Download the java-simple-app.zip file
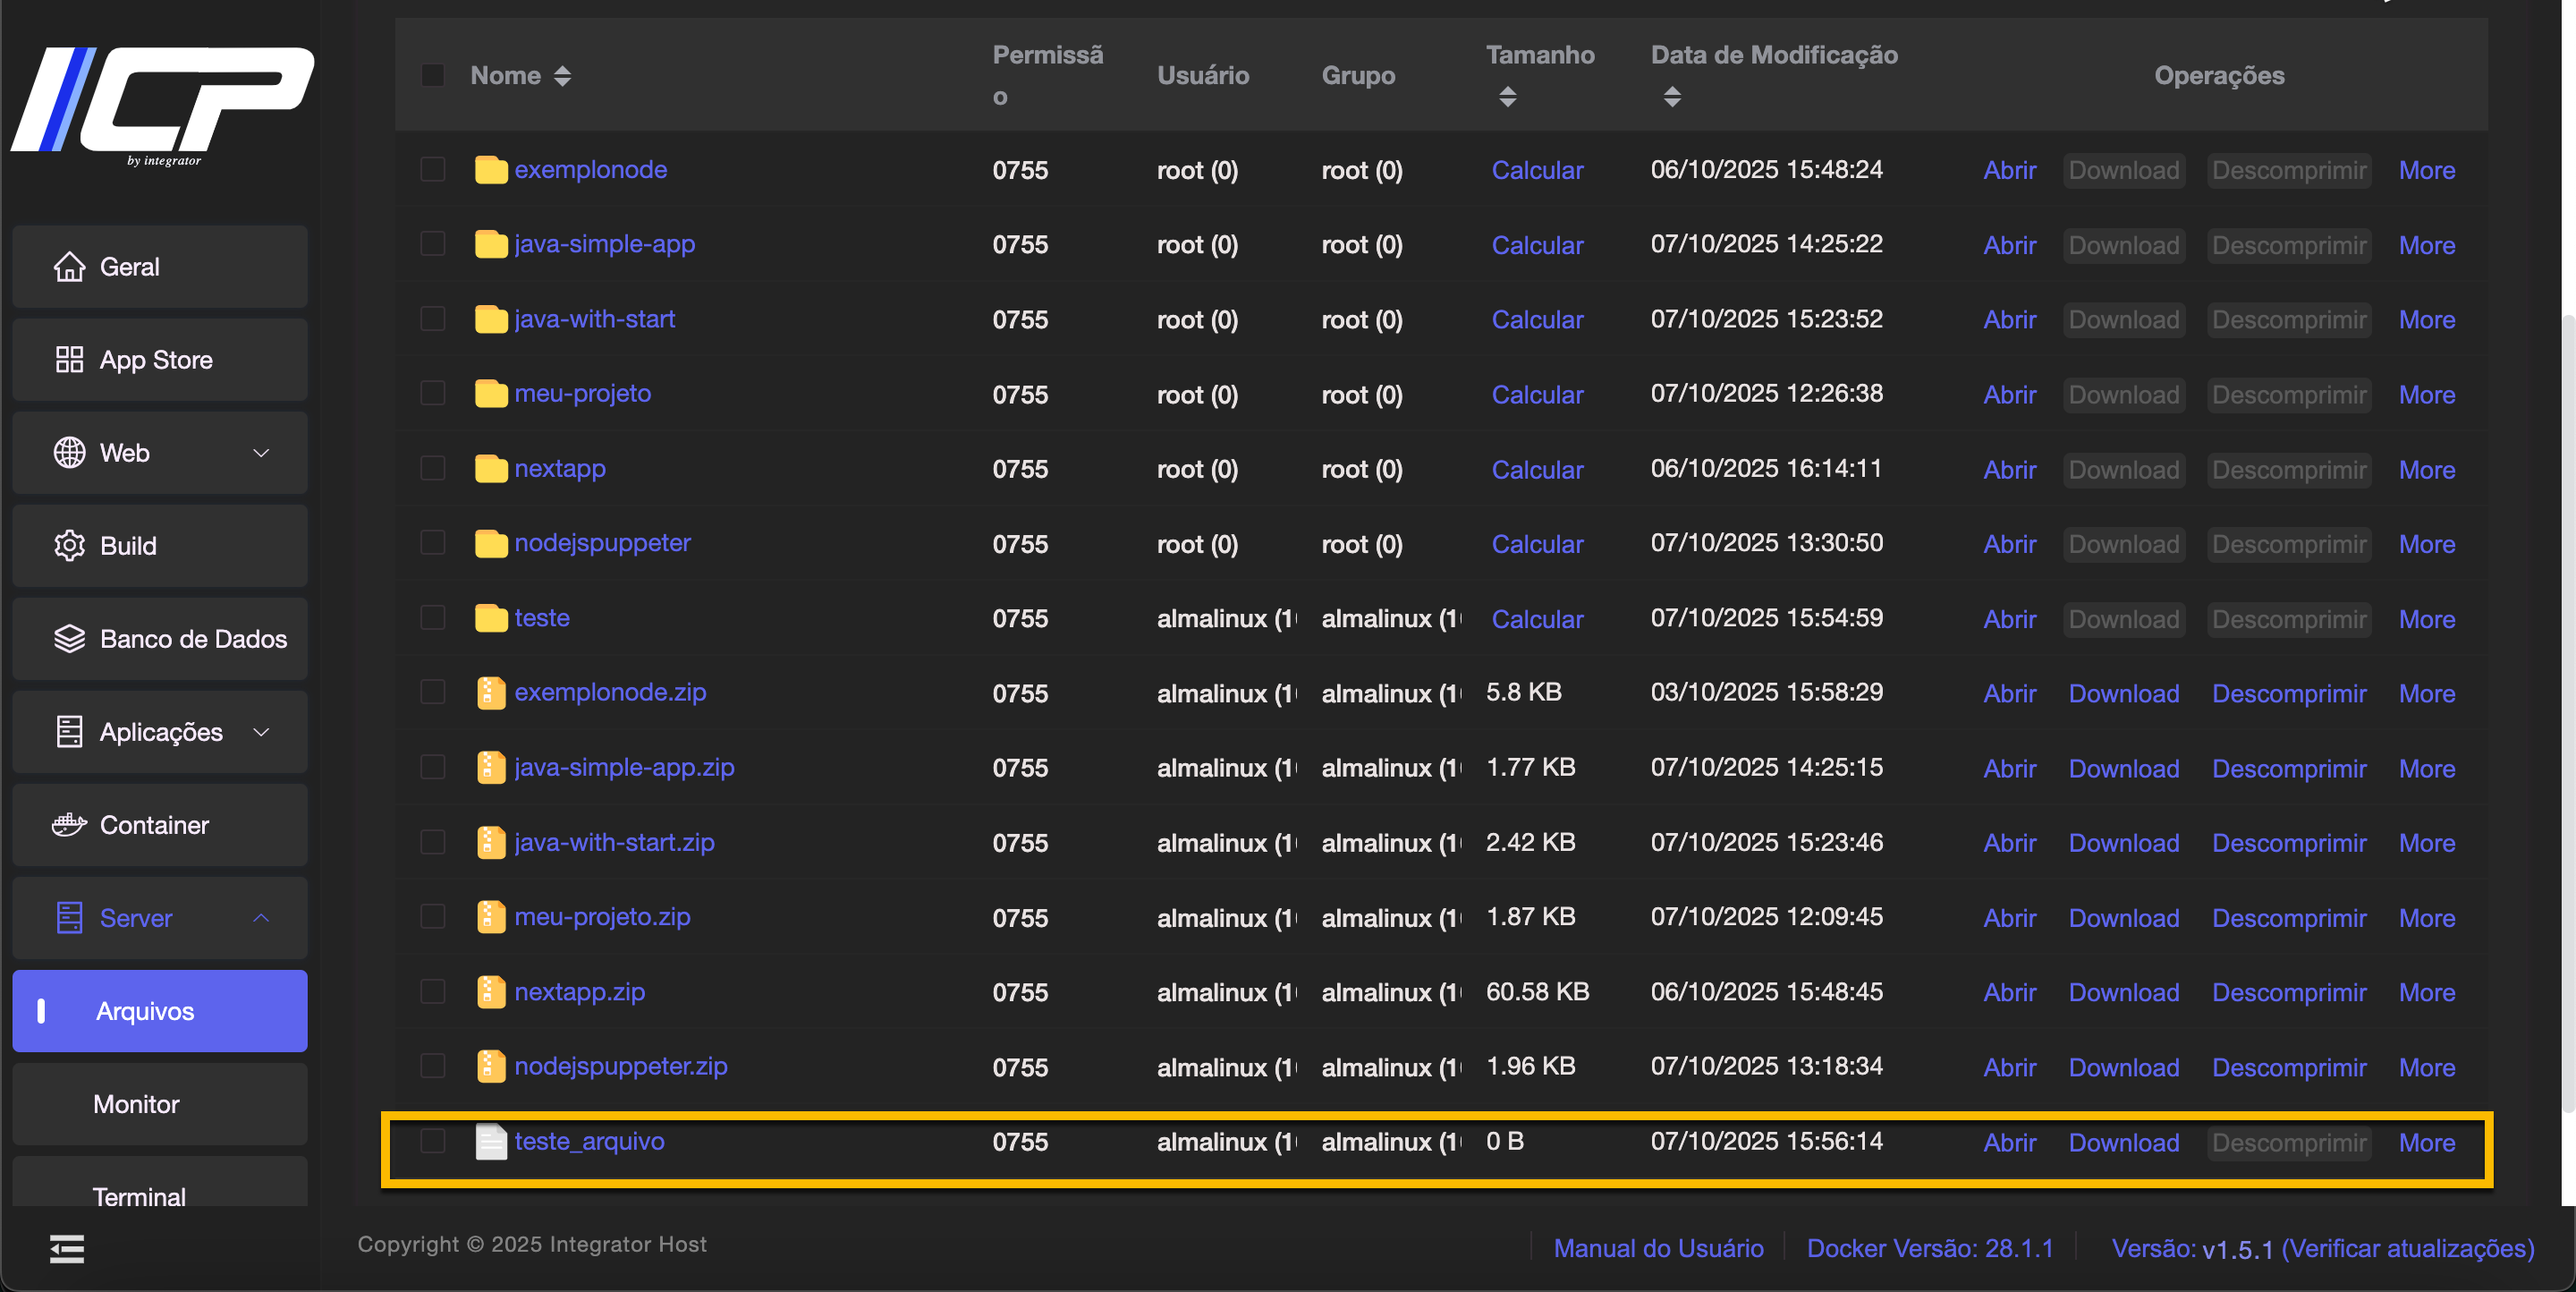The image size is (2576, 1292). [x=2123, y=768]
